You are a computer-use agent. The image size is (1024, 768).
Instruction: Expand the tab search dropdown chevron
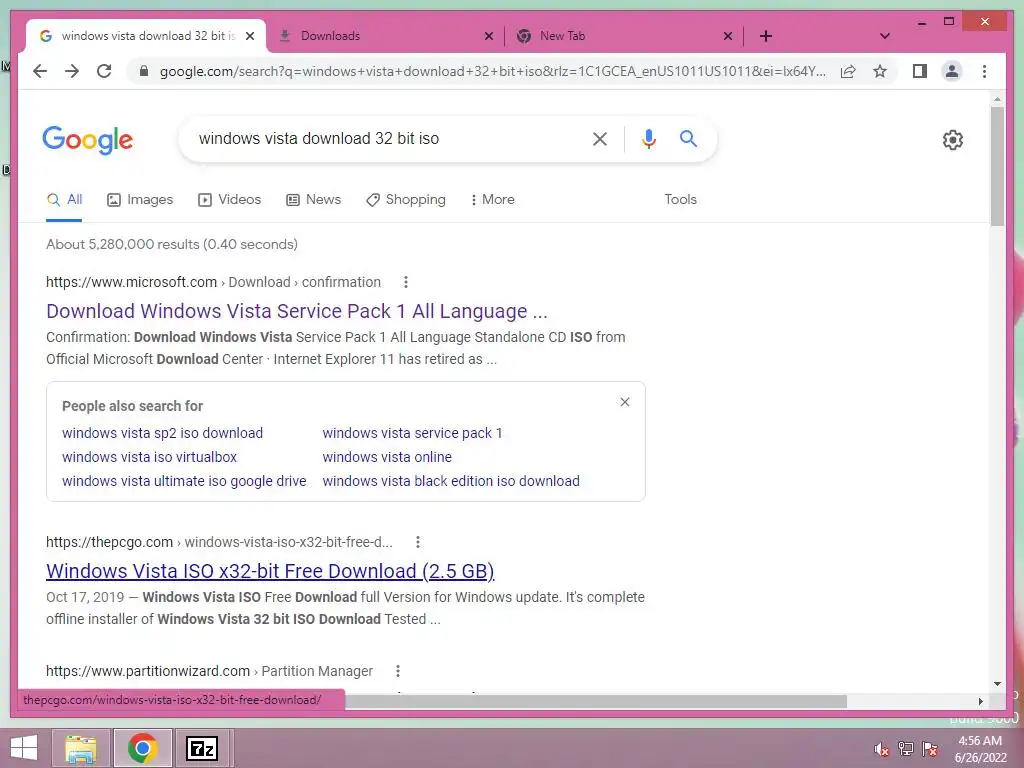click(885, 36)
